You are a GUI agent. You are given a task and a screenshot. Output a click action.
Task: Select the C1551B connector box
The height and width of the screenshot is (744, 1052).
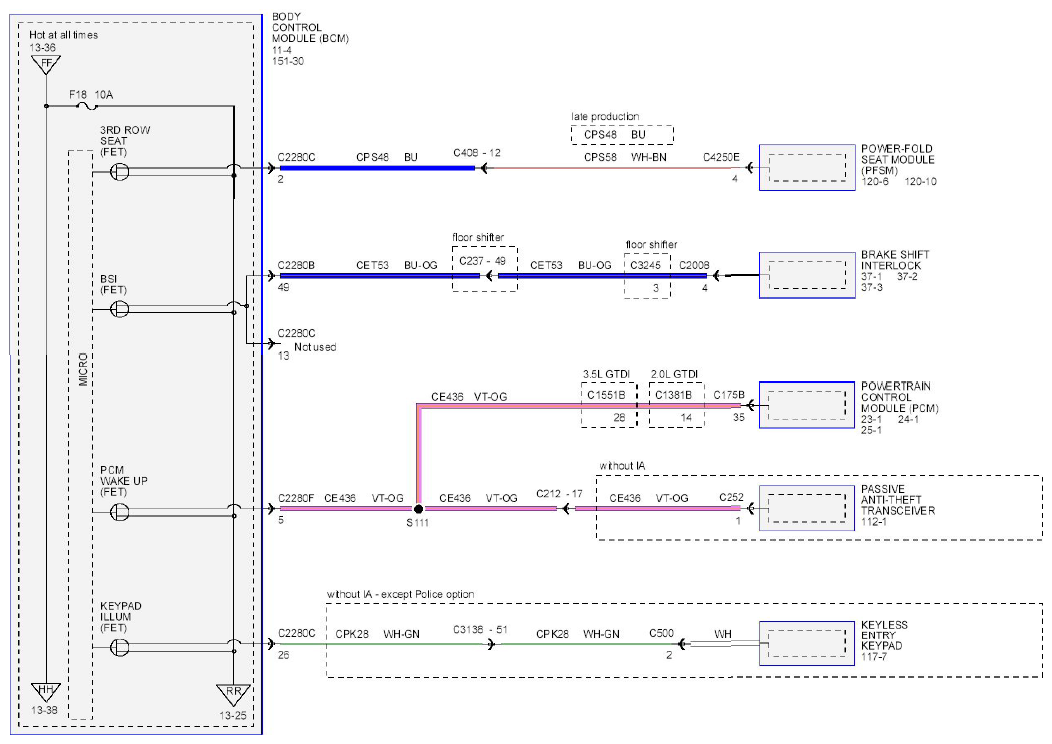click(x=609, y=405)
